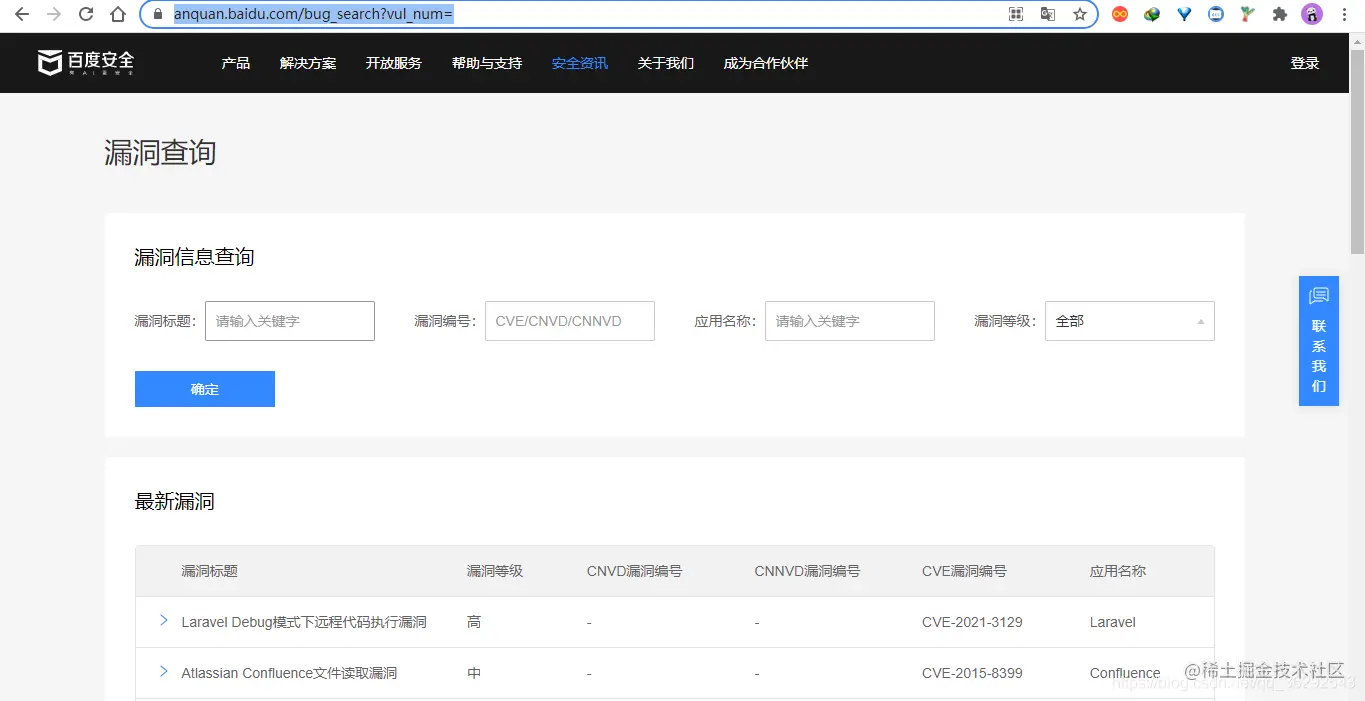The height and width of the screenshot is (701, 1365).
Task: Bookmark this page via star icon
Action: pos(1079,14)
